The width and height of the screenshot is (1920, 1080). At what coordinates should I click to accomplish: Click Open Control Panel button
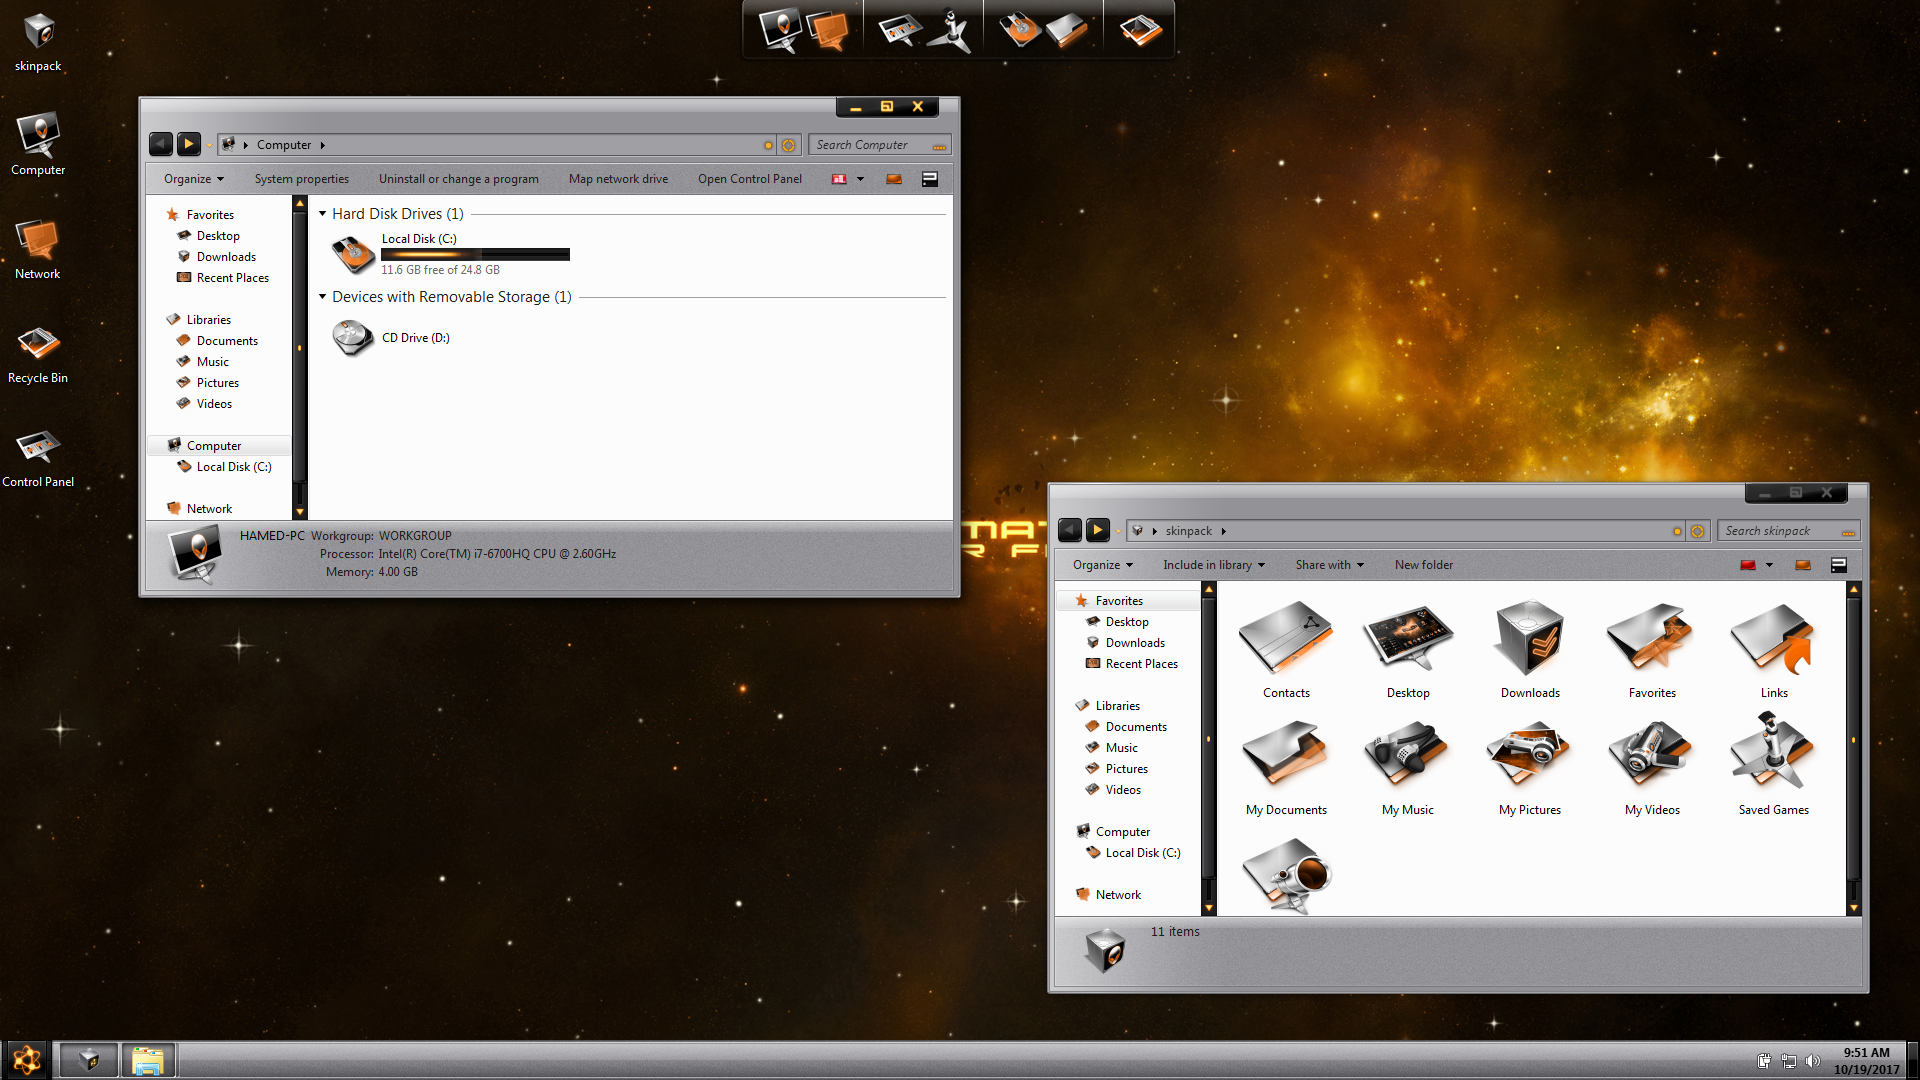[749, 179]
